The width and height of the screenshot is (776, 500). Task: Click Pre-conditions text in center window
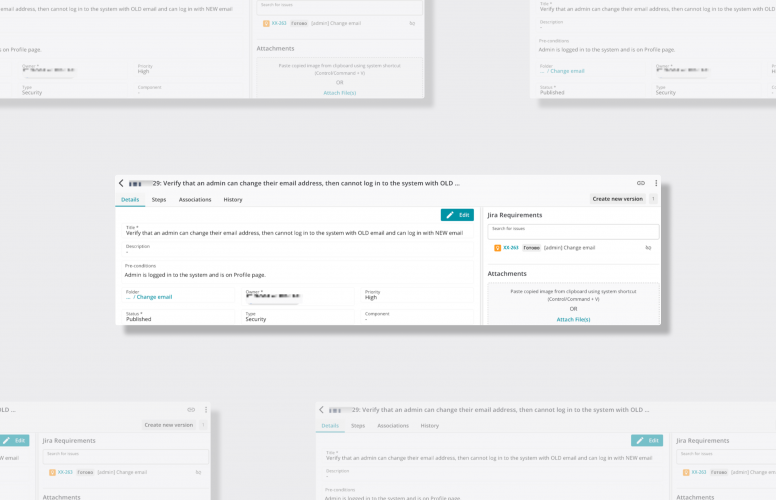195,275
